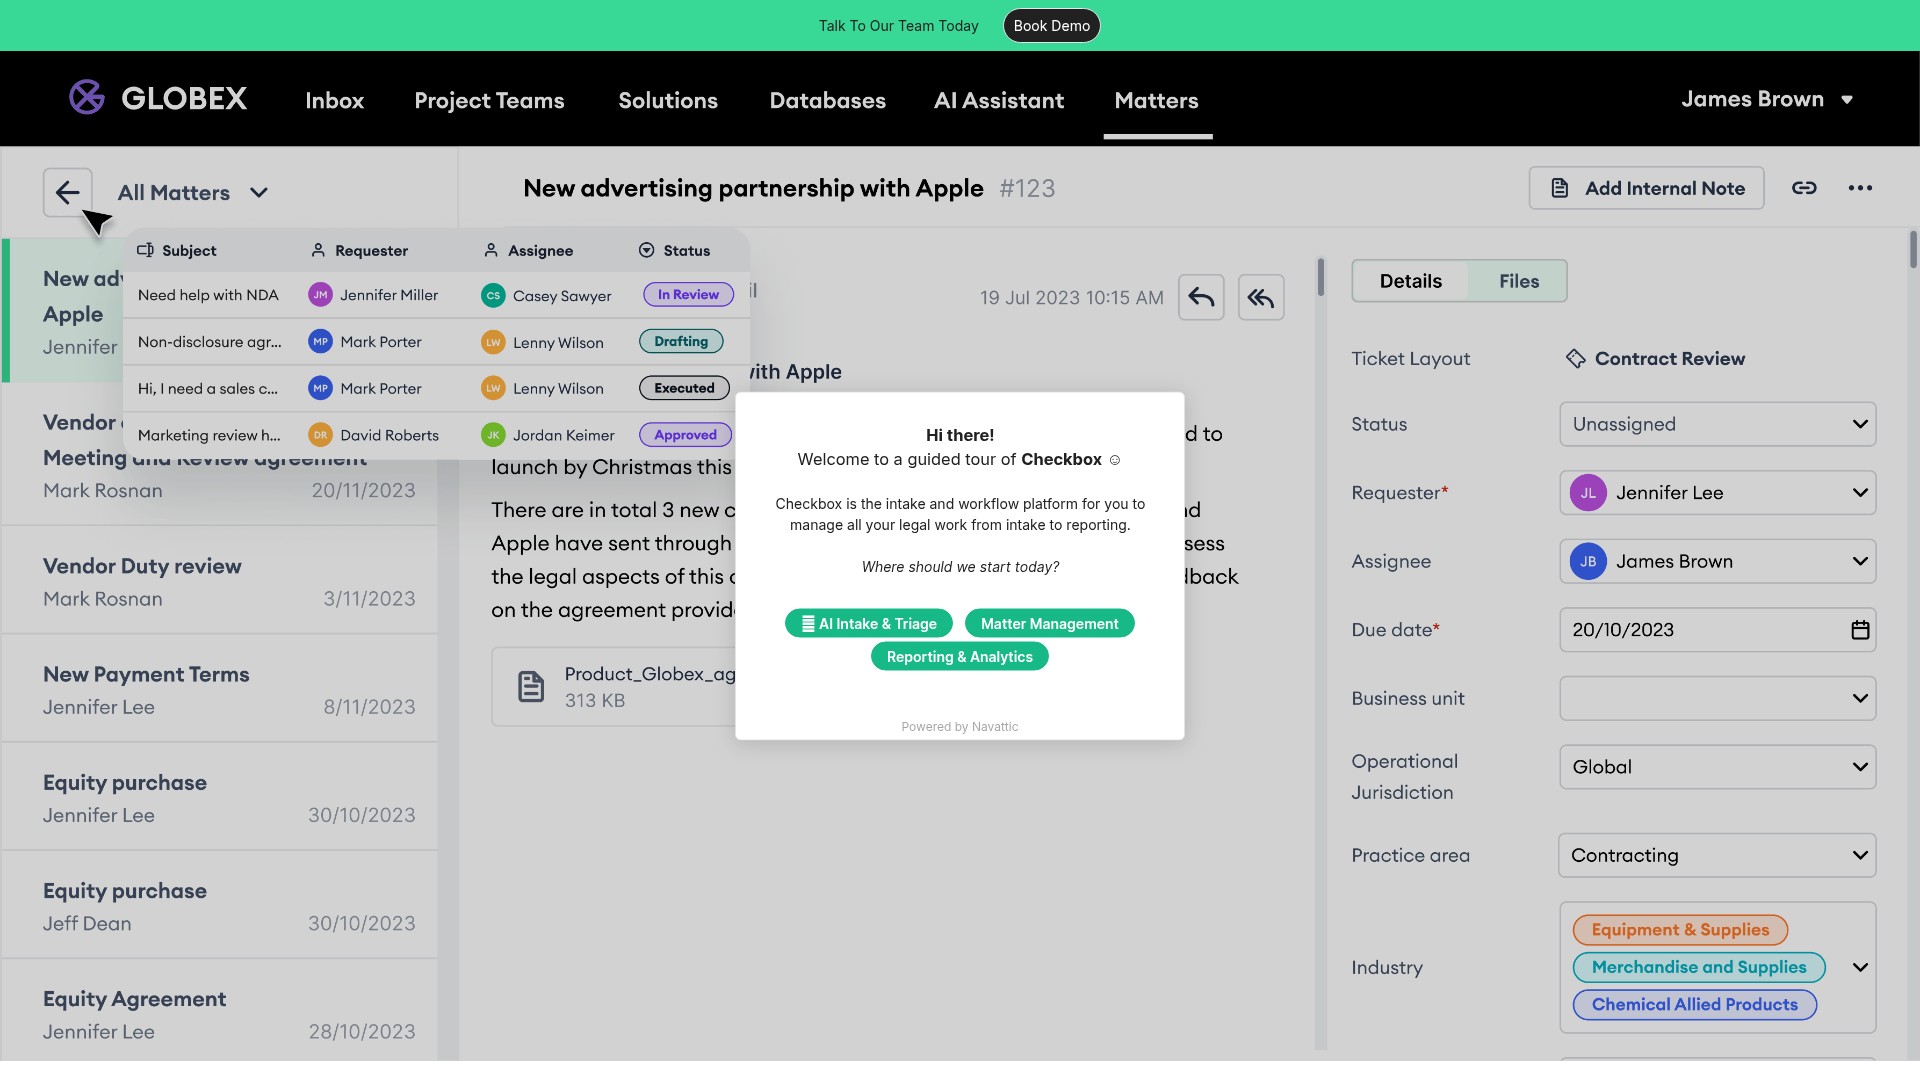The image size is (1920, 1080).
Task: Open the Vendor Duty review matter
Action: pos(220,581)
